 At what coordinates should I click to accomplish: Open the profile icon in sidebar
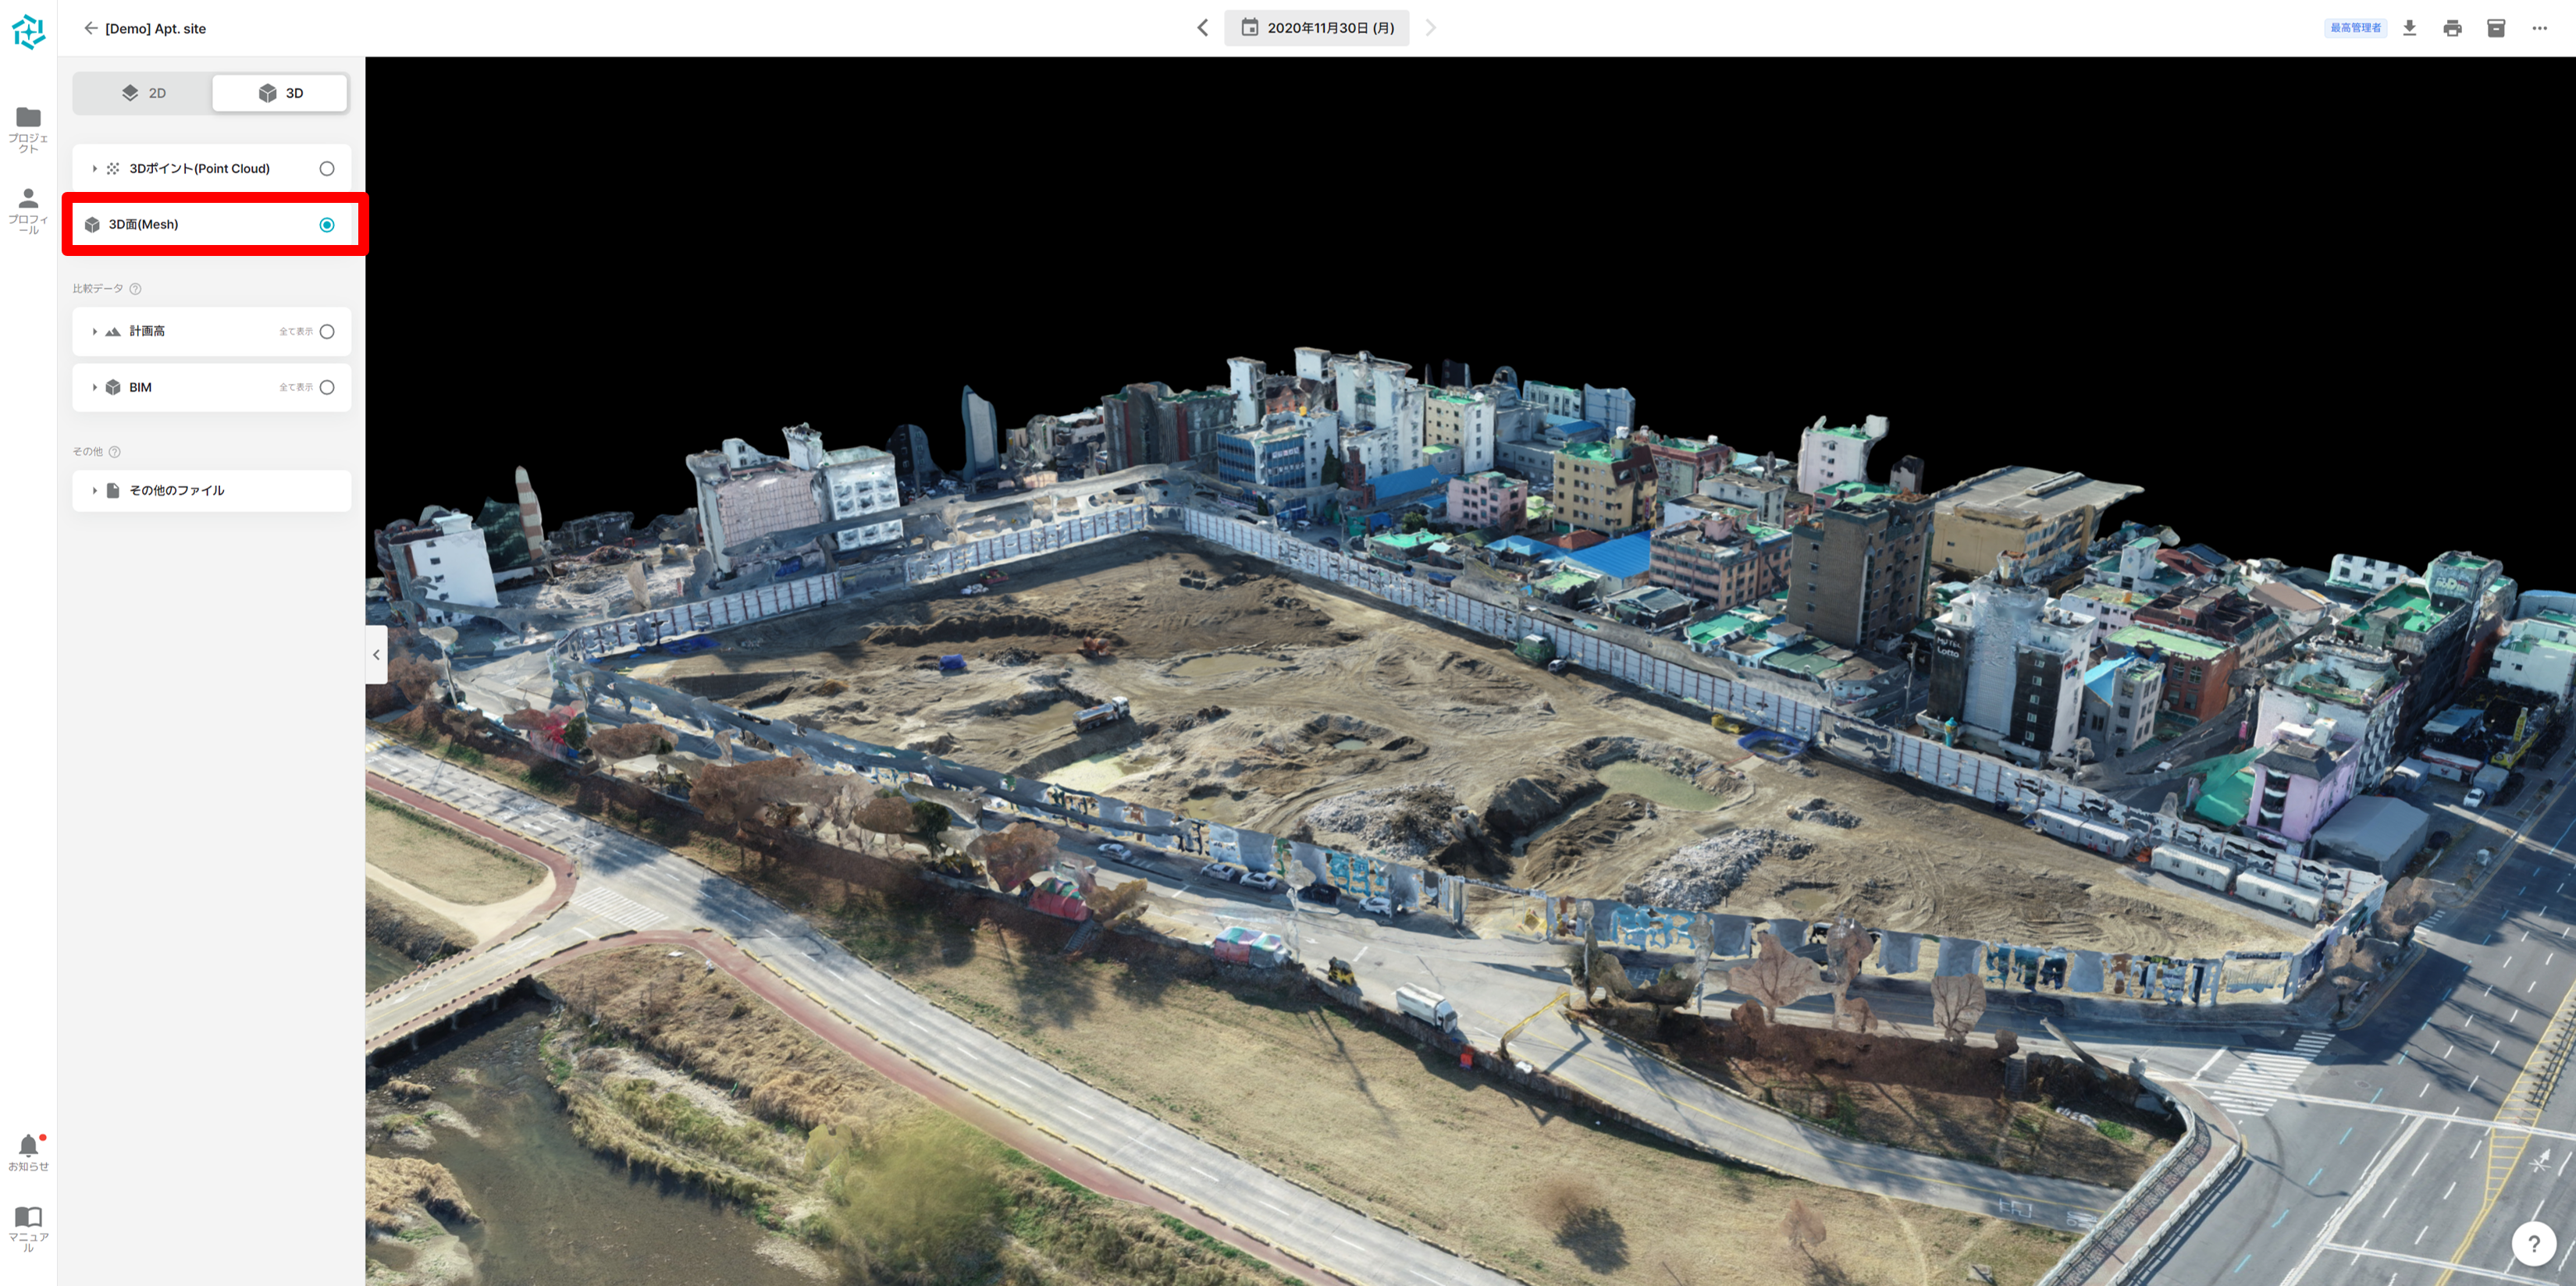point(28,199)
